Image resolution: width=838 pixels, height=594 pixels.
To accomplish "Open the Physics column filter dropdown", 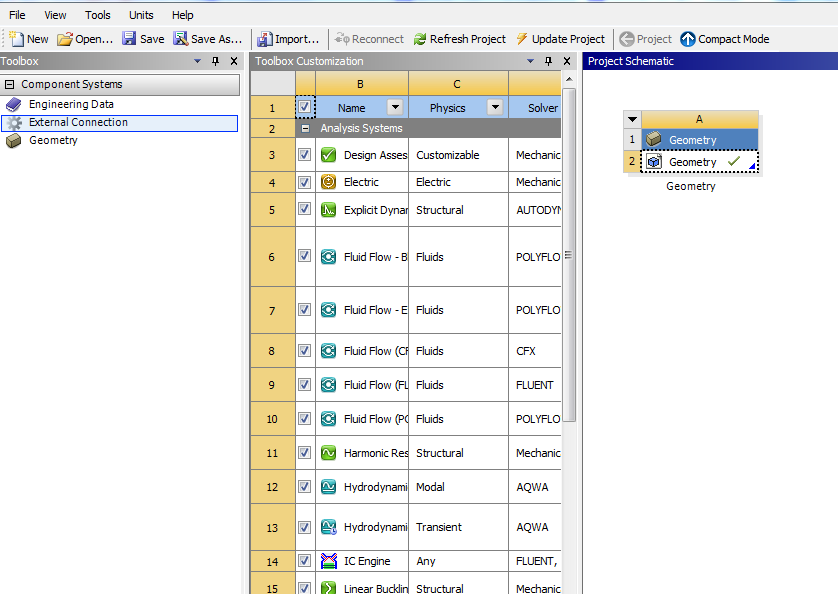I will pos(495,107).
